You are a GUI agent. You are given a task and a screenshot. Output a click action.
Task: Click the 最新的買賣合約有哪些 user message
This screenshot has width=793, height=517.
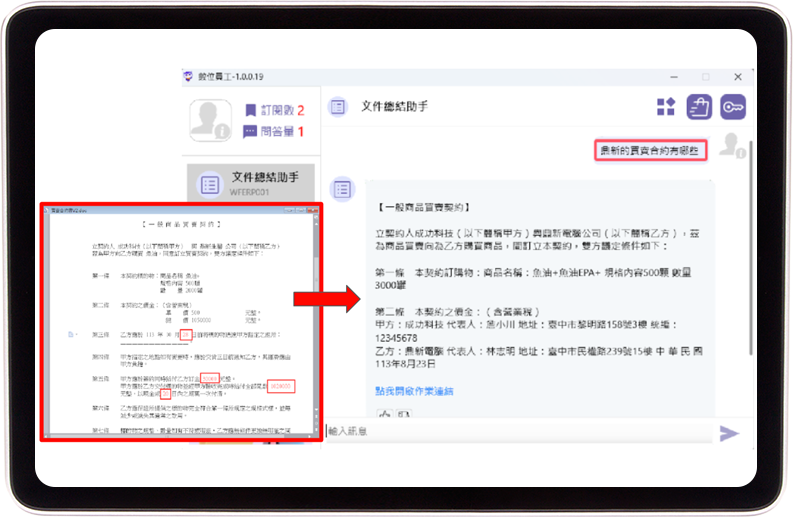(x=651, y=150)
